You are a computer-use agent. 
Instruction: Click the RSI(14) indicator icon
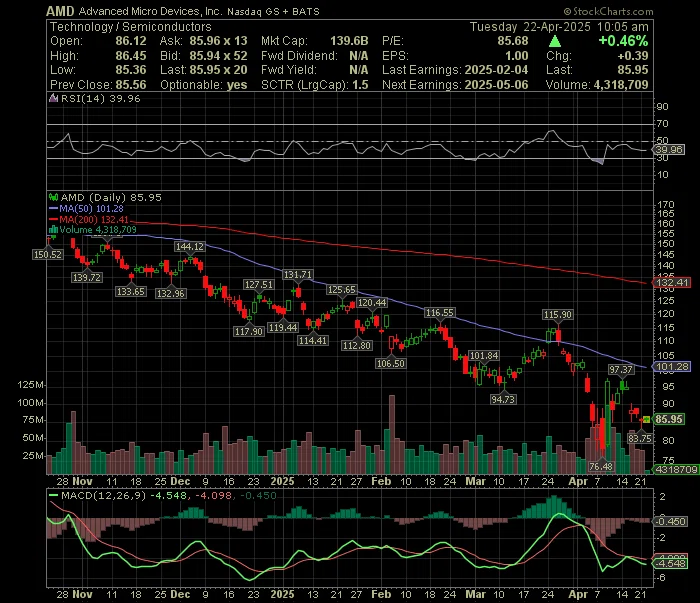54,98
